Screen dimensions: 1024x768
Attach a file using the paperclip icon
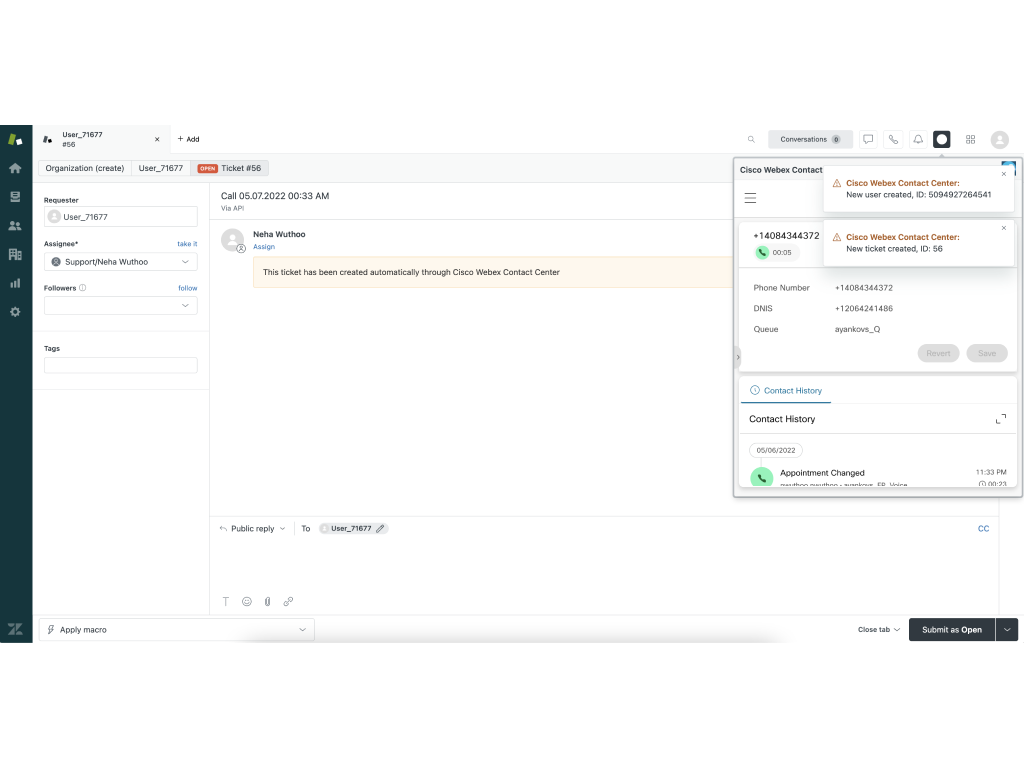pos(267,601)
